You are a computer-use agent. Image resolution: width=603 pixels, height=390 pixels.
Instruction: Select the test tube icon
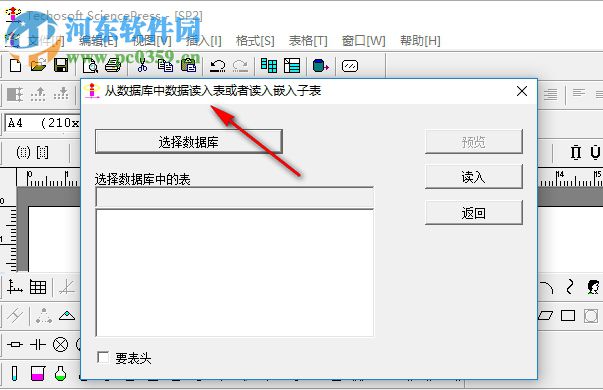[x=15, y=373]
